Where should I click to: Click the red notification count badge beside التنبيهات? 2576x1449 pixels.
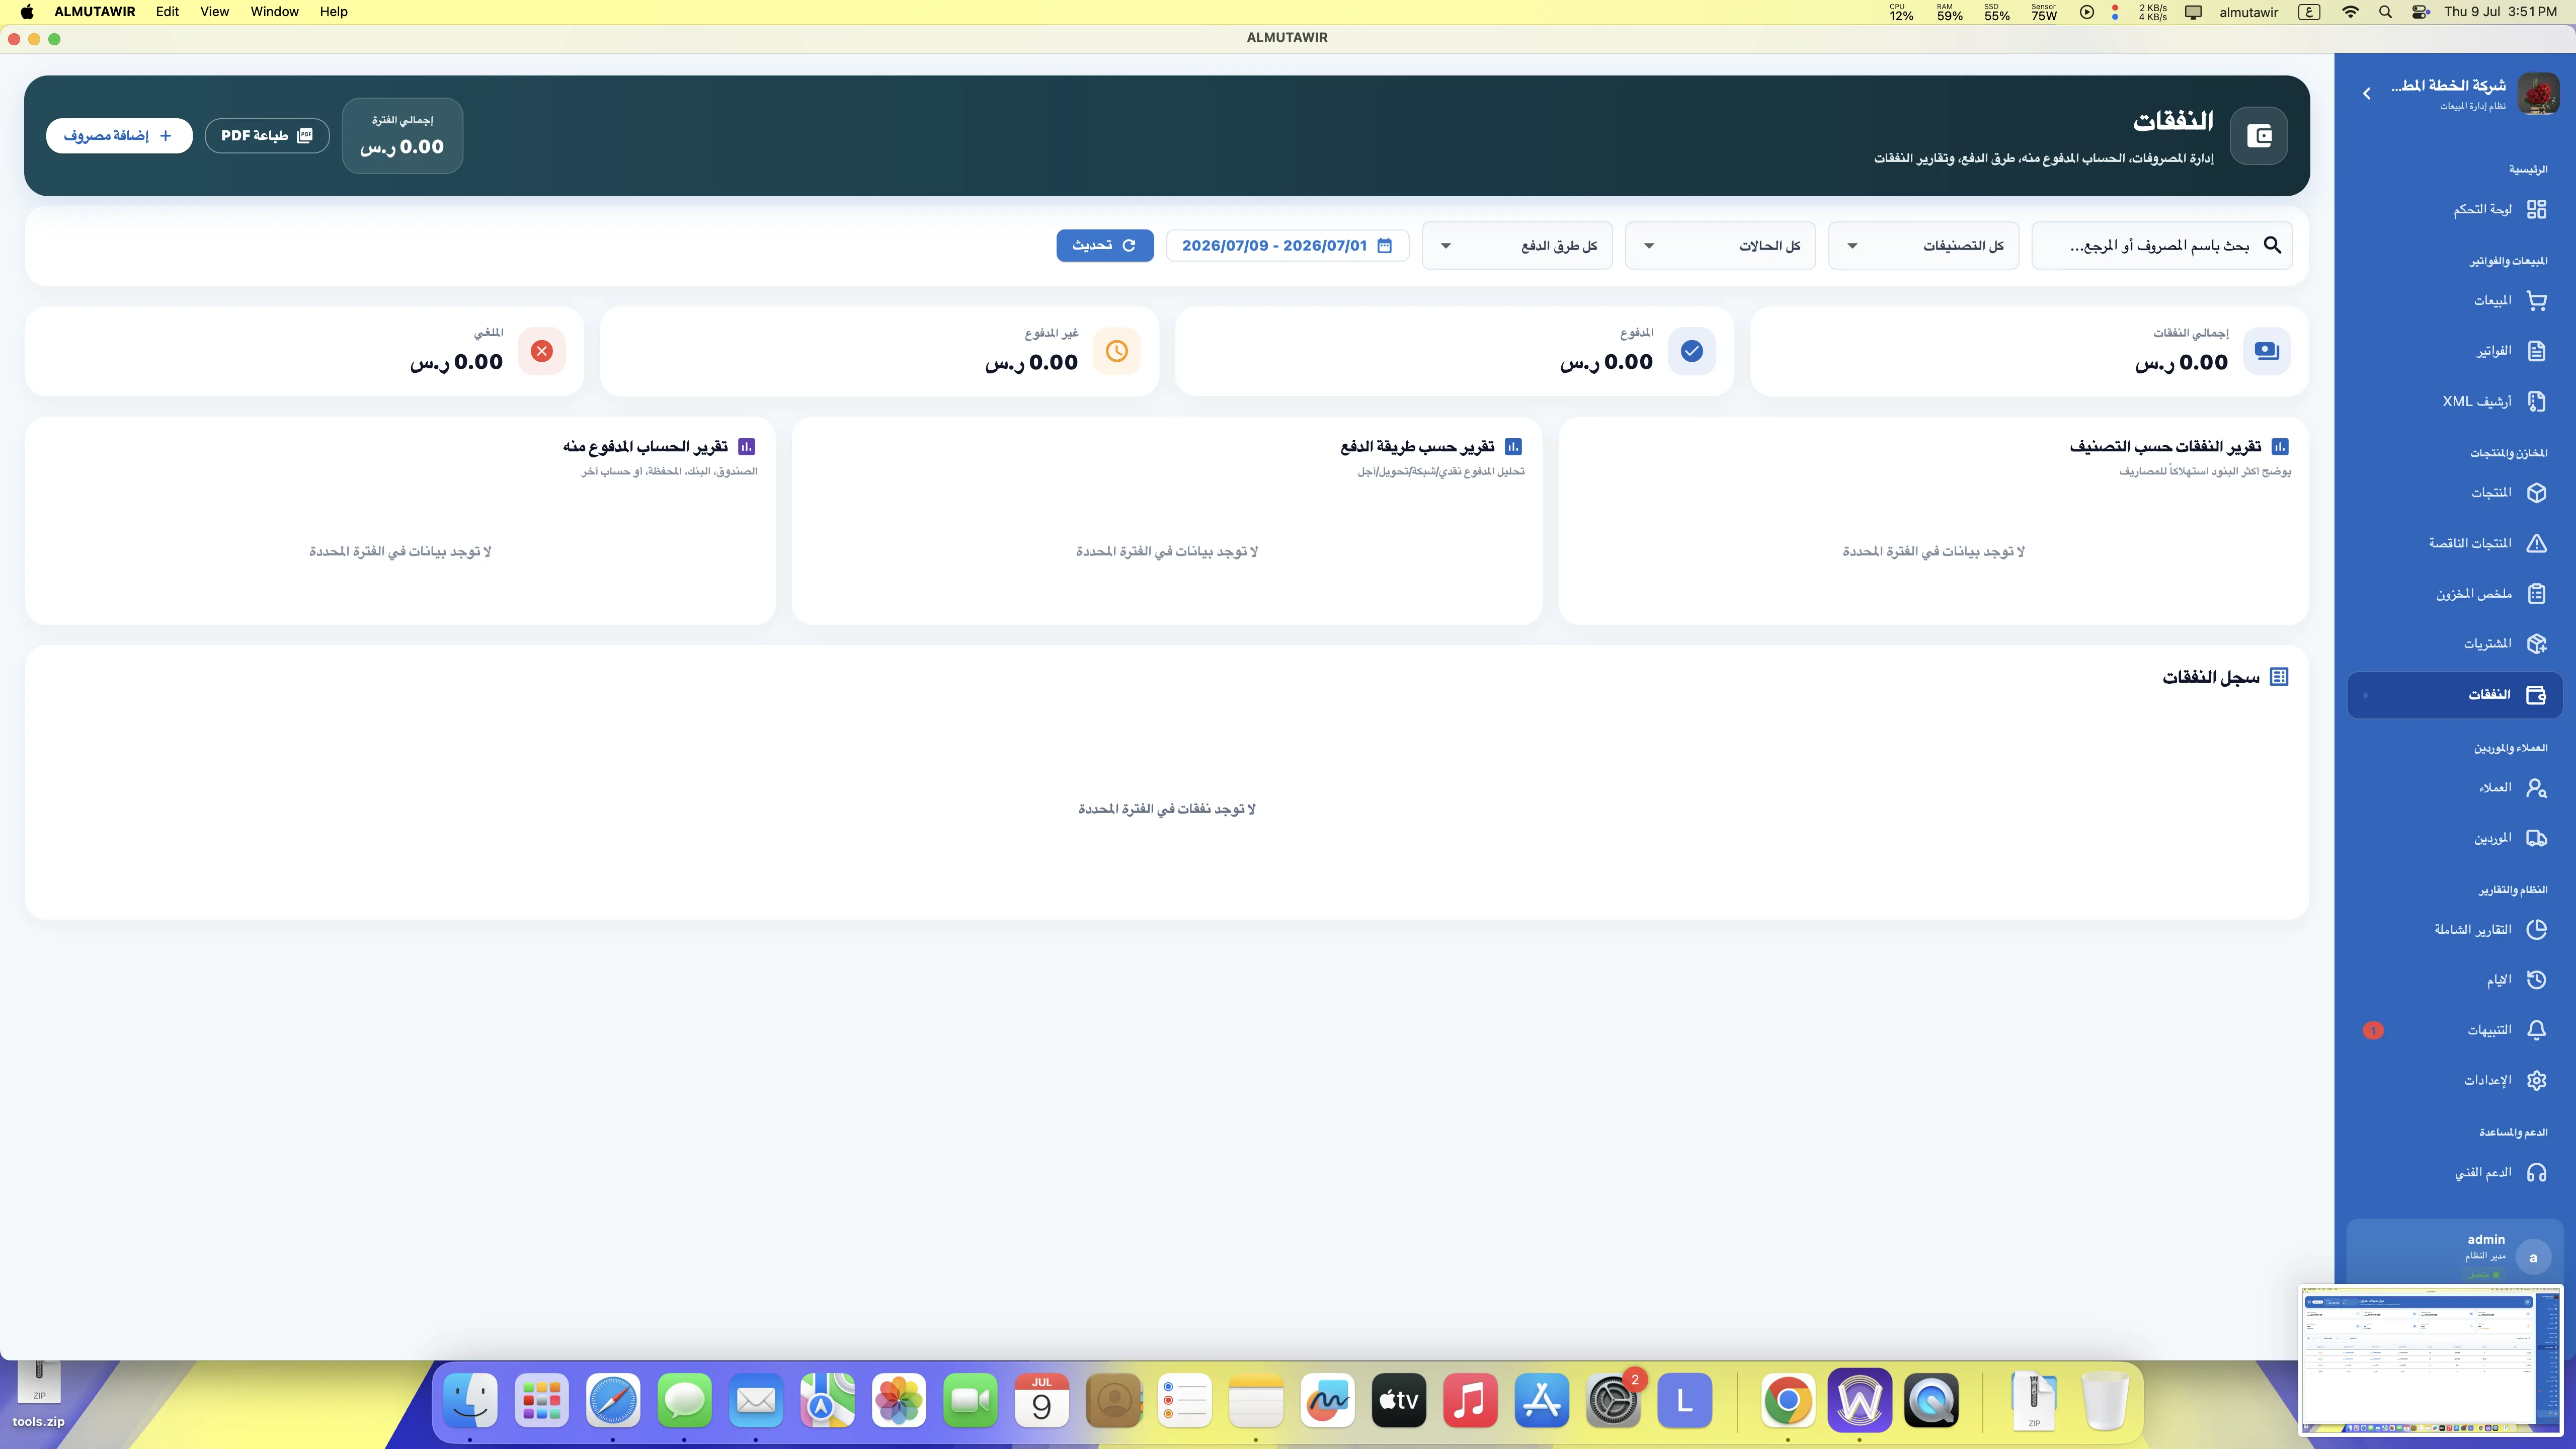click(2373, 1030)
